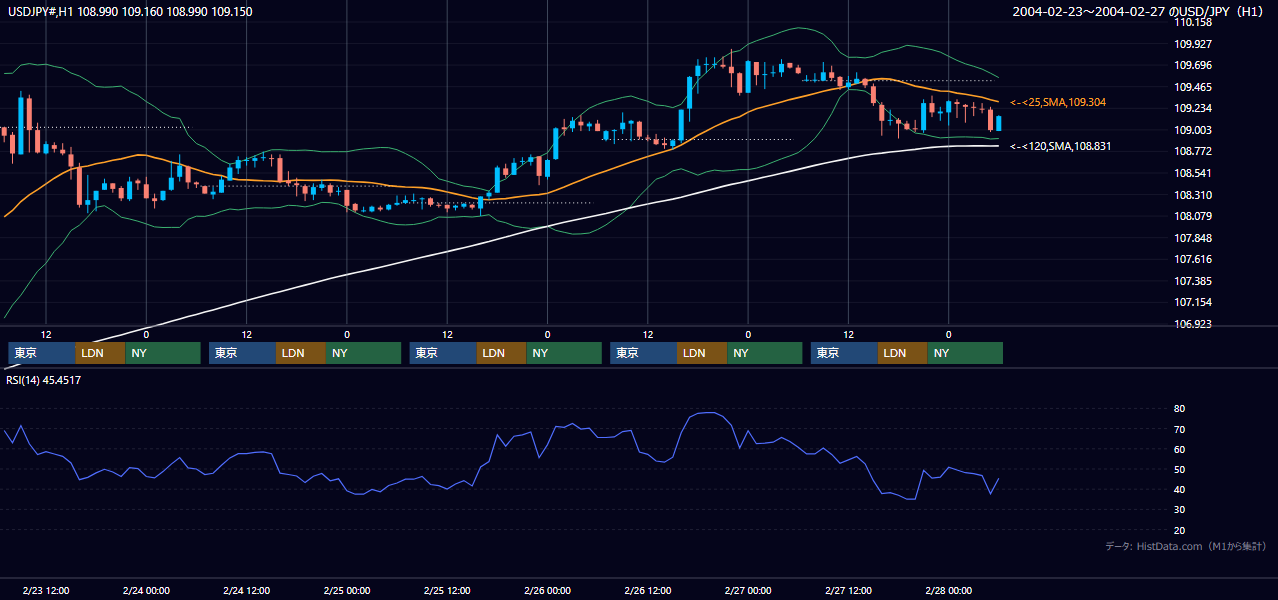Click the 2/24 00:00 date label

click(x=146, y=590)
